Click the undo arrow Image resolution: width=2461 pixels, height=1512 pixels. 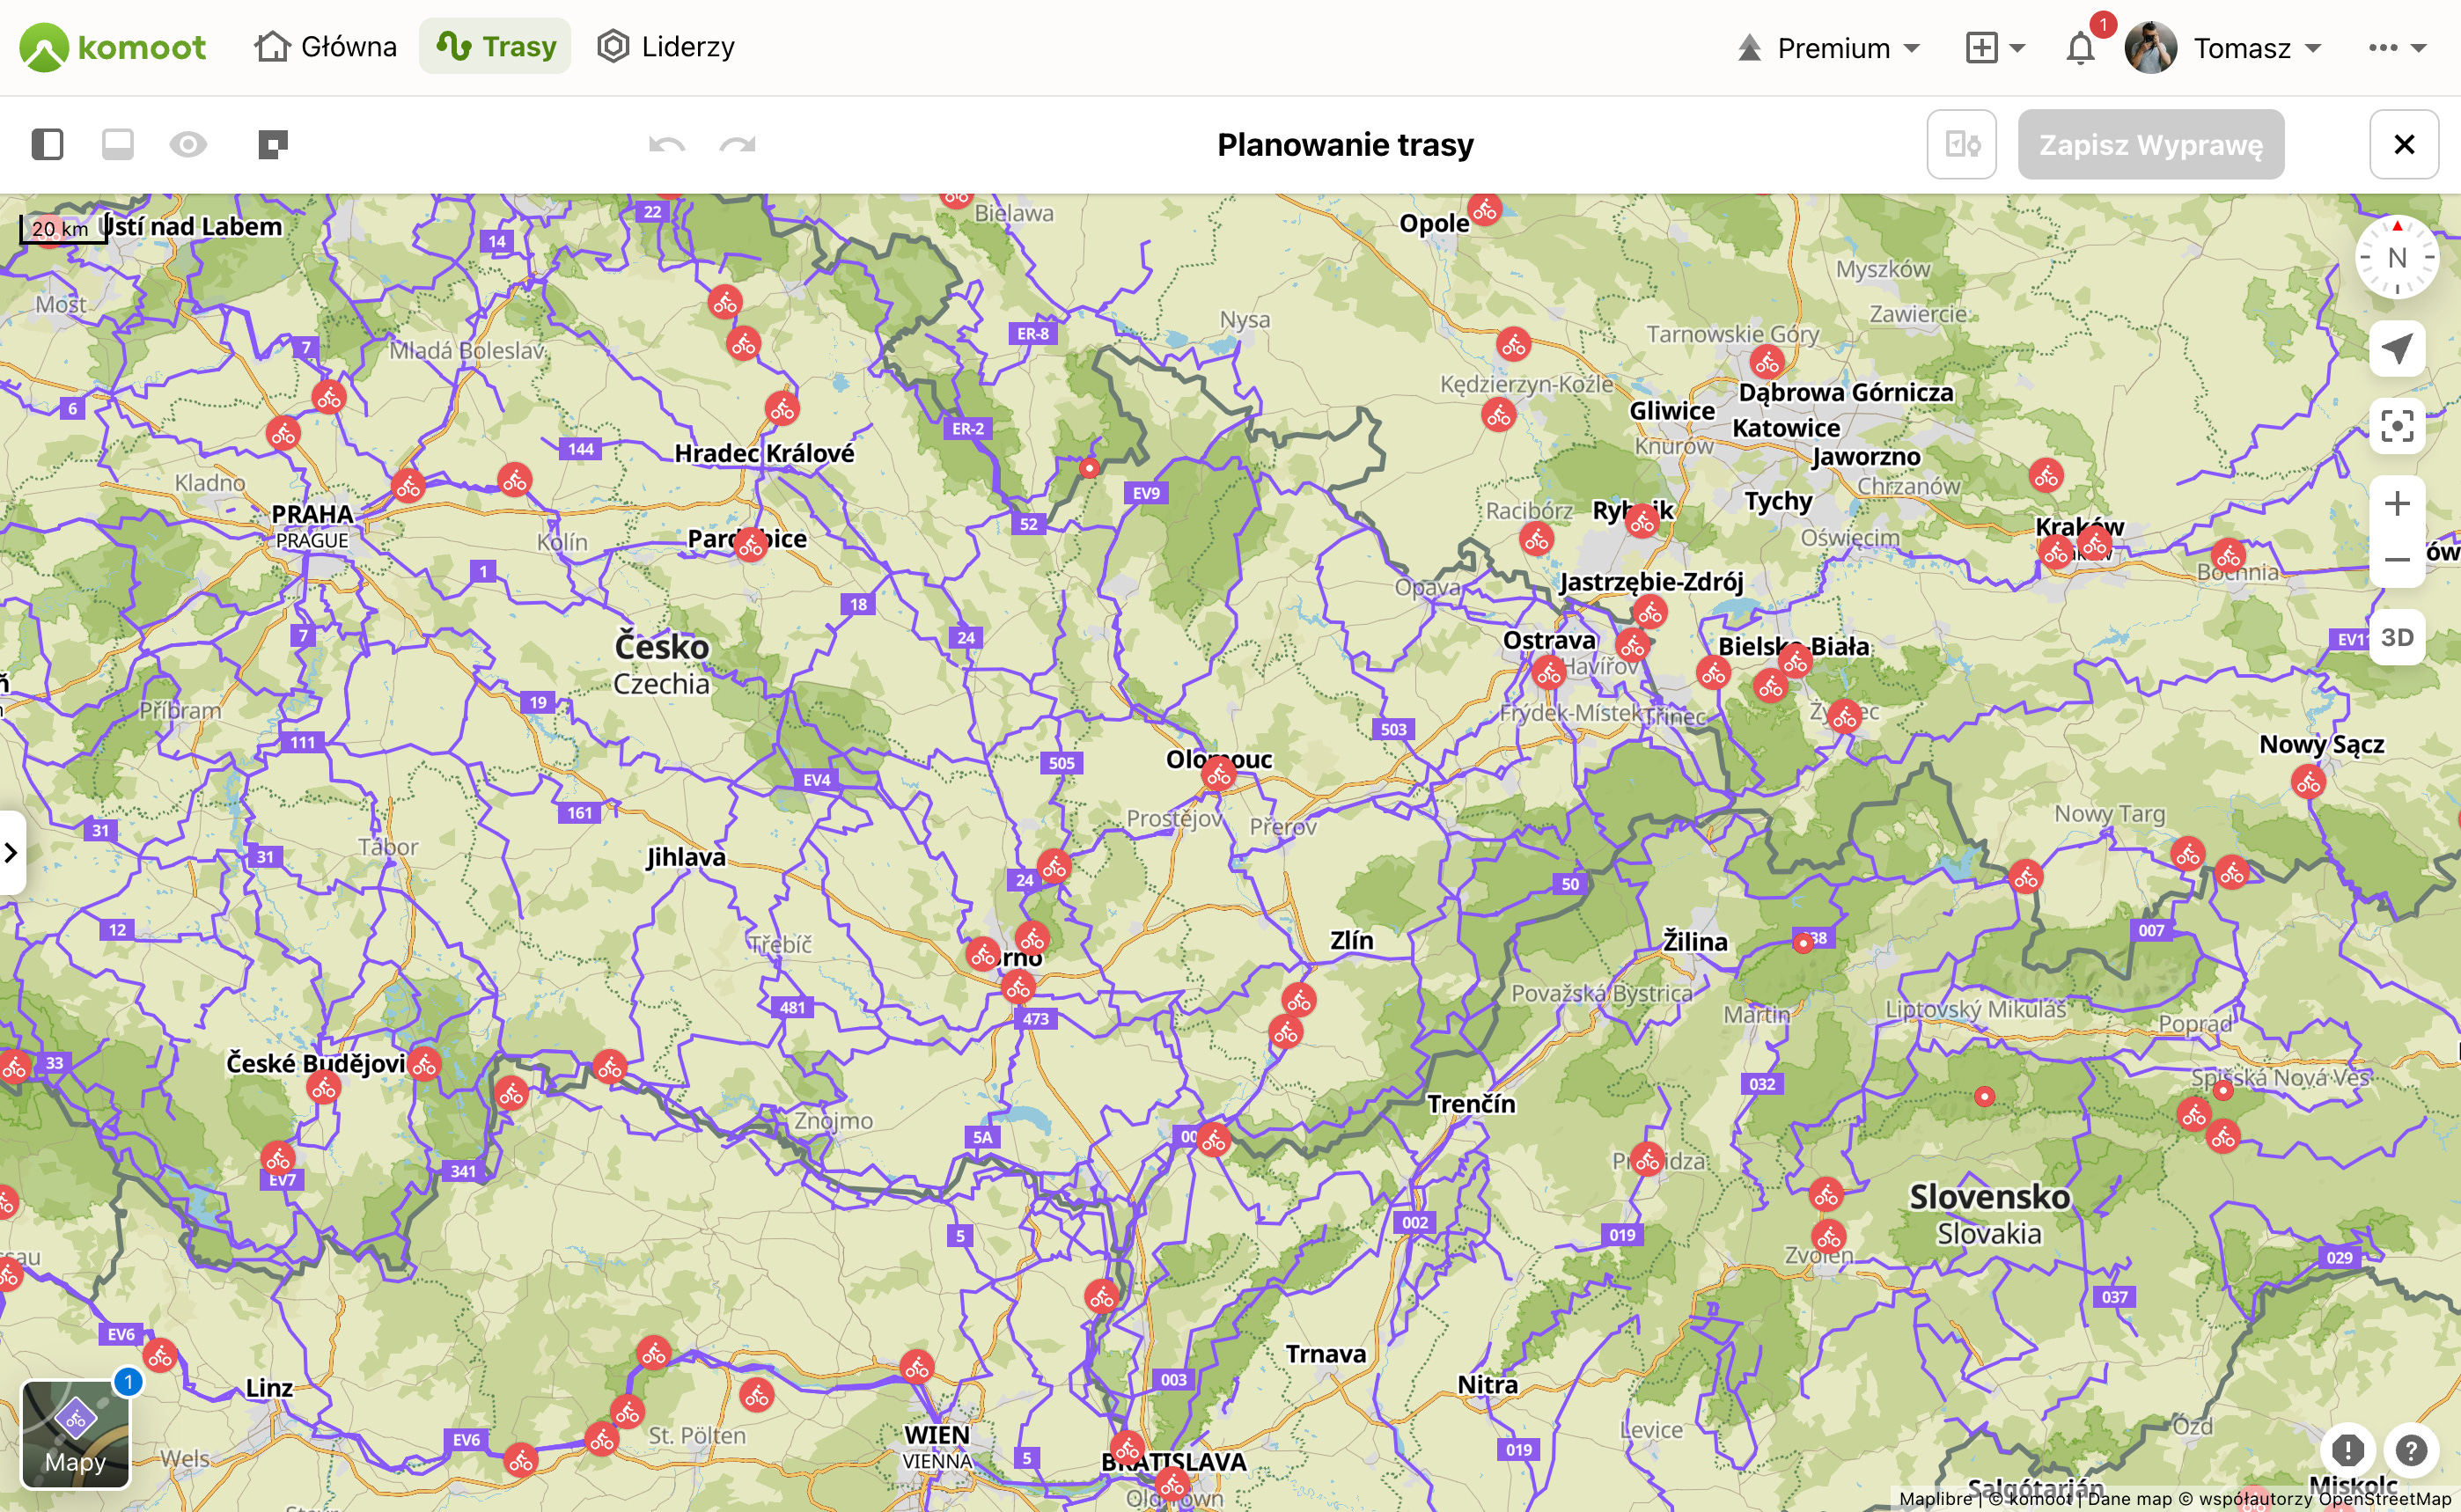(666, 145)
